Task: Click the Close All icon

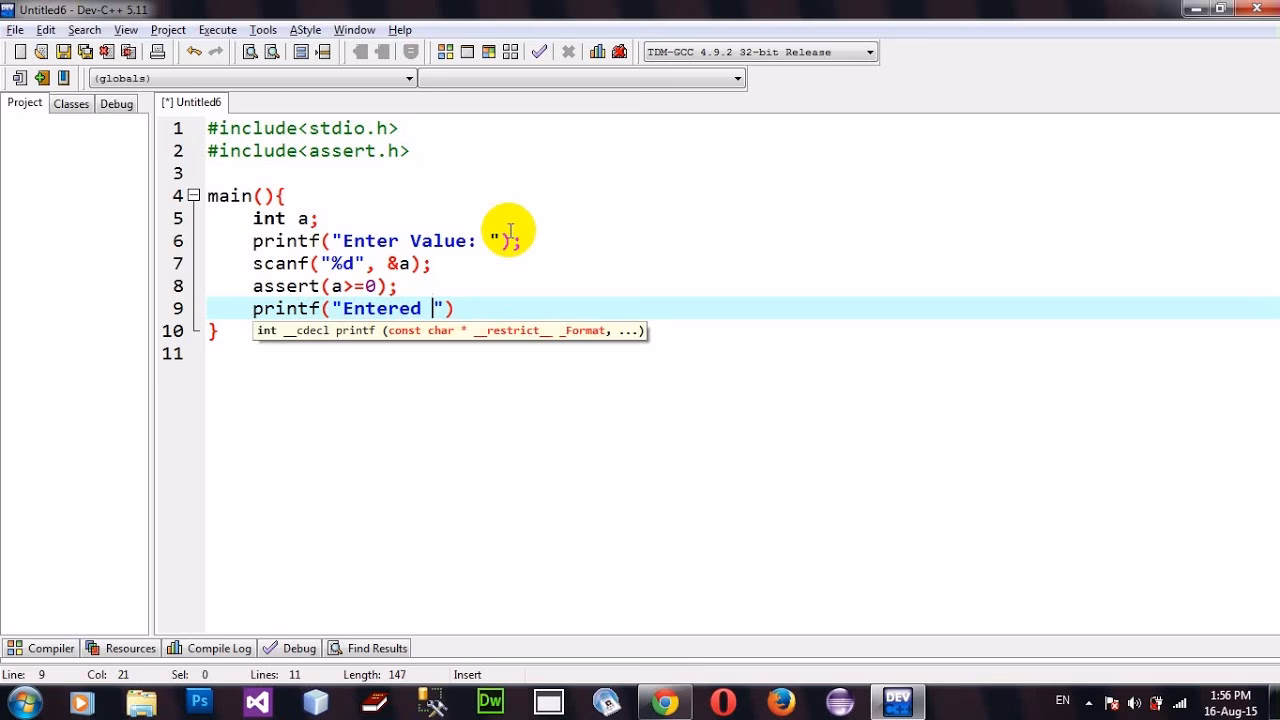Action: [129, 52]
